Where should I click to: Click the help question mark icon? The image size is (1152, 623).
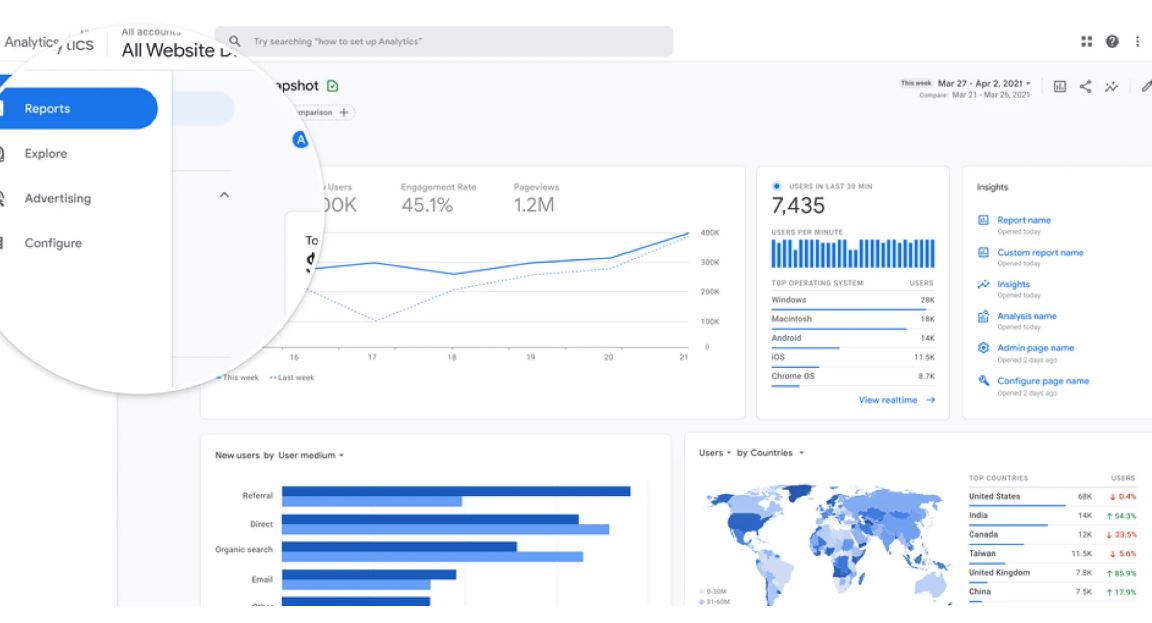1112,41
